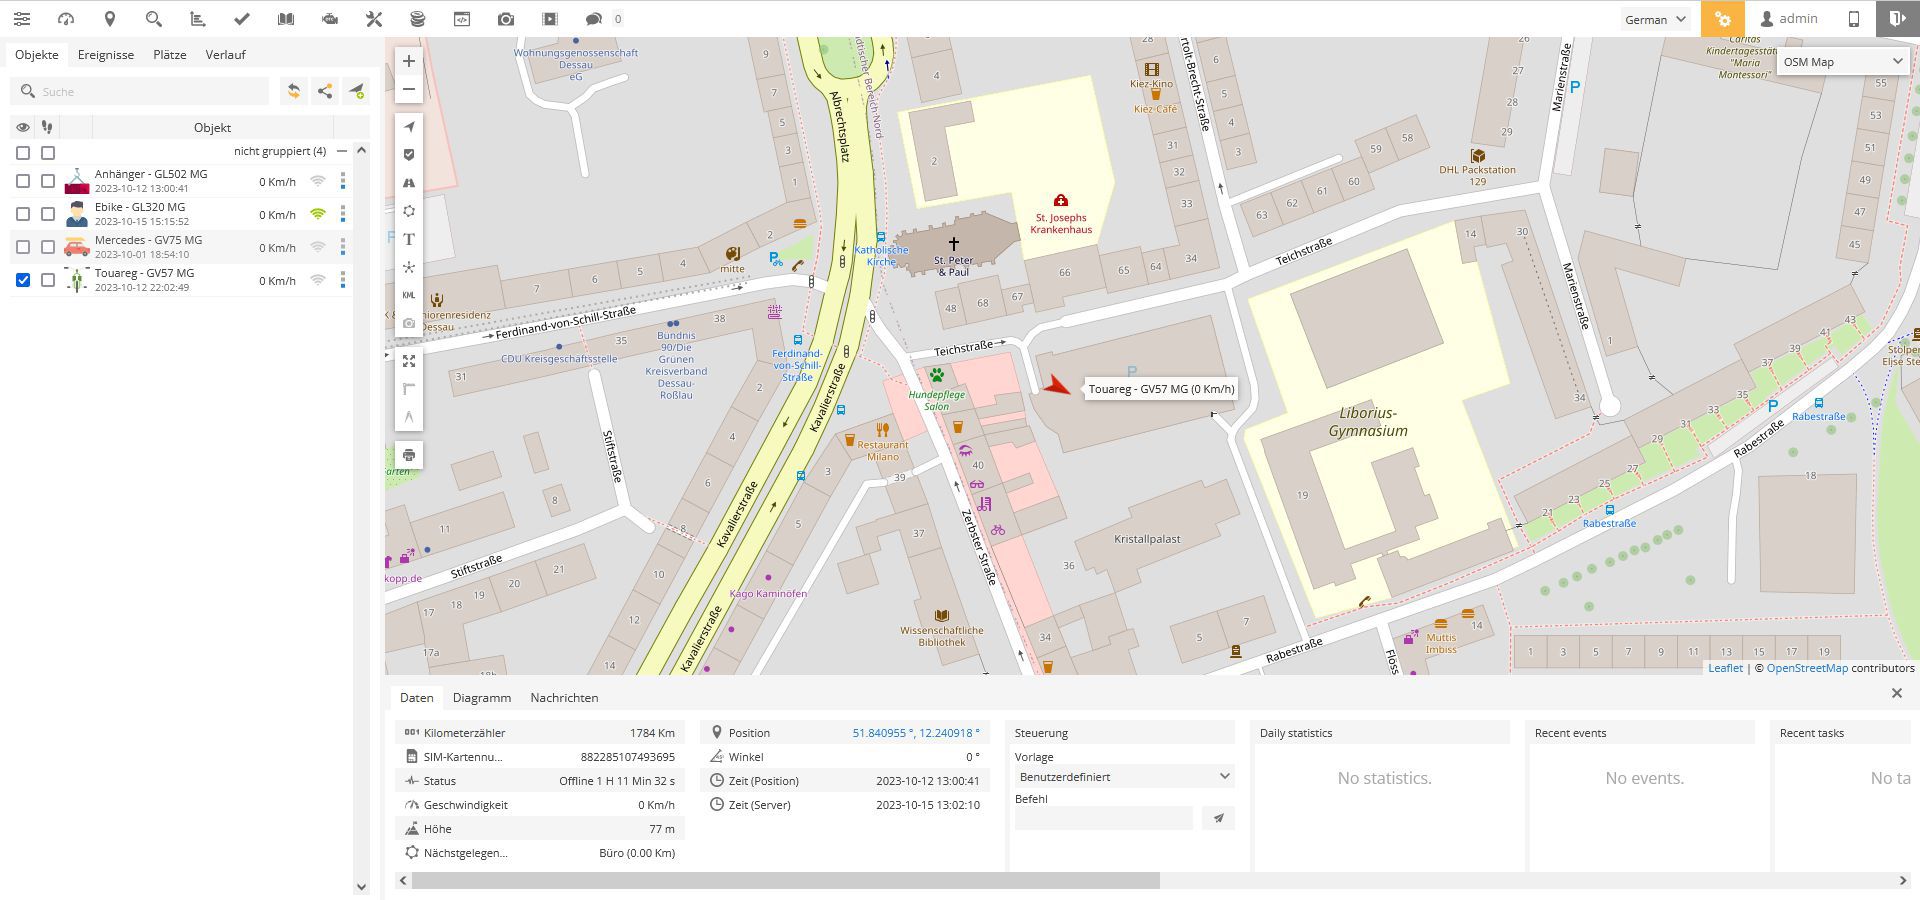
Task: Select the map print tool
Action: [409, 455]
